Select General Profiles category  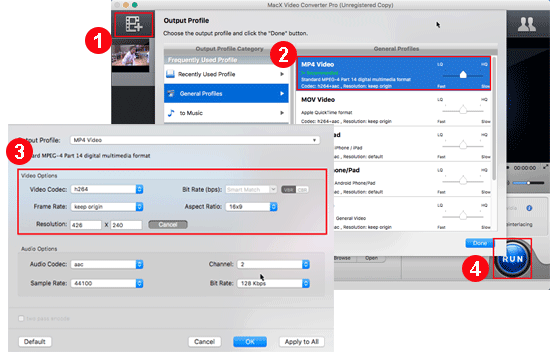[226, 93]
